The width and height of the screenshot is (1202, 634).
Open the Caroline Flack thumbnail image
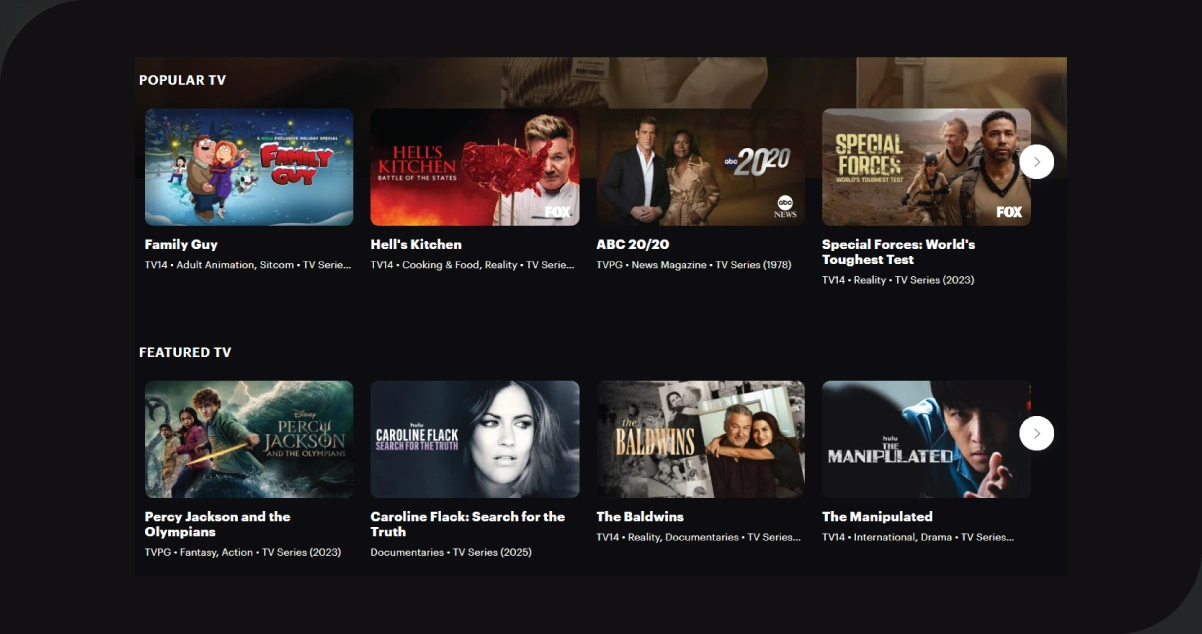pos(474,439)
